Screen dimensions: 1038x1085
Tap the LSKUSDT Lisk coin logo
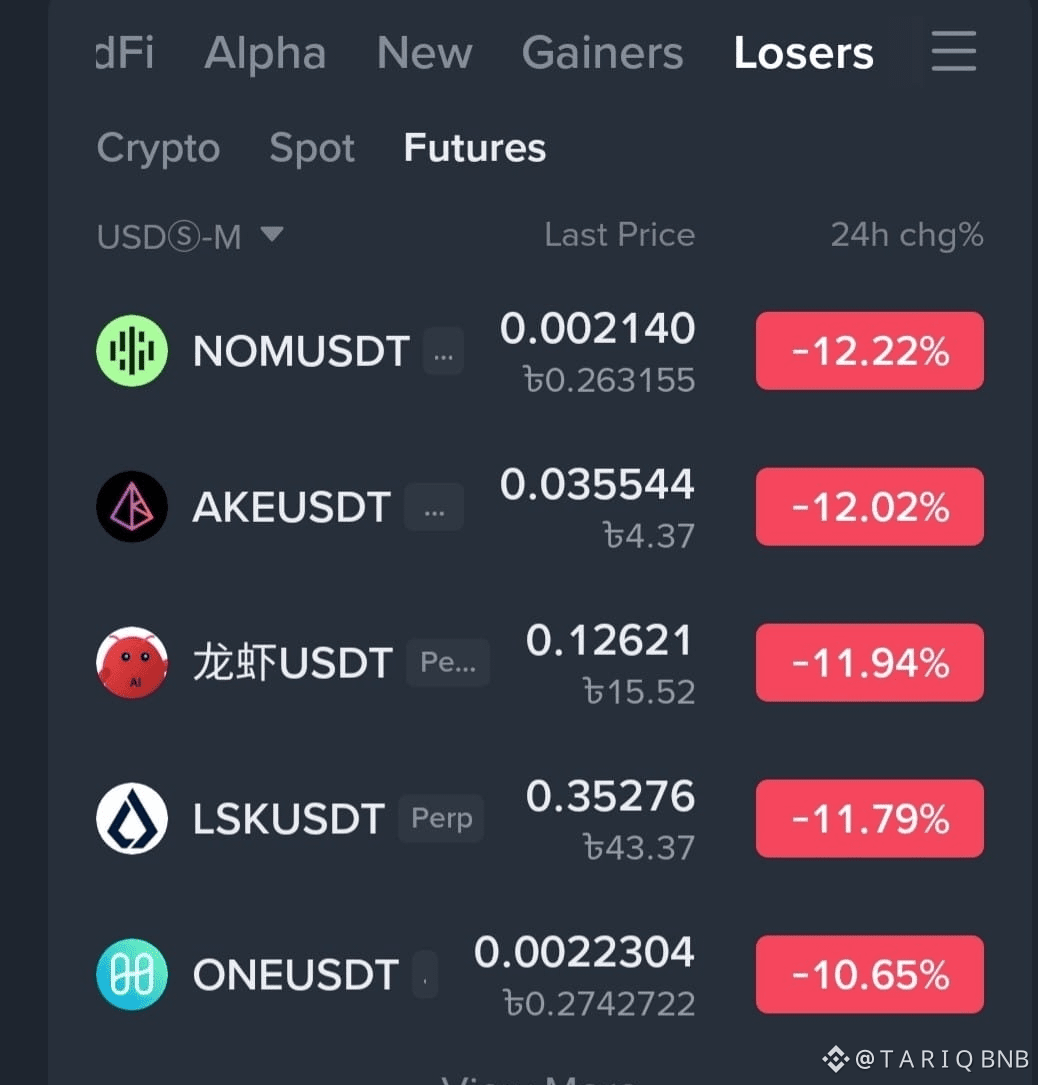131,819
